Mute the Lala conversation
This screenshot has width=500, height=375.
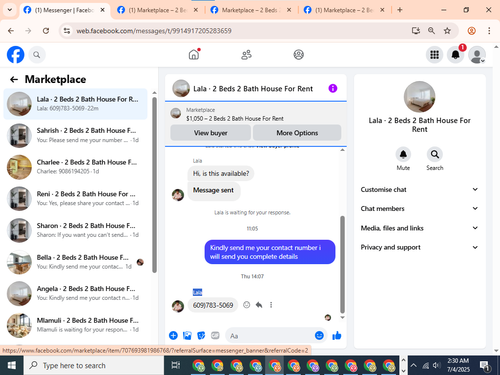[x=403, y=154]
